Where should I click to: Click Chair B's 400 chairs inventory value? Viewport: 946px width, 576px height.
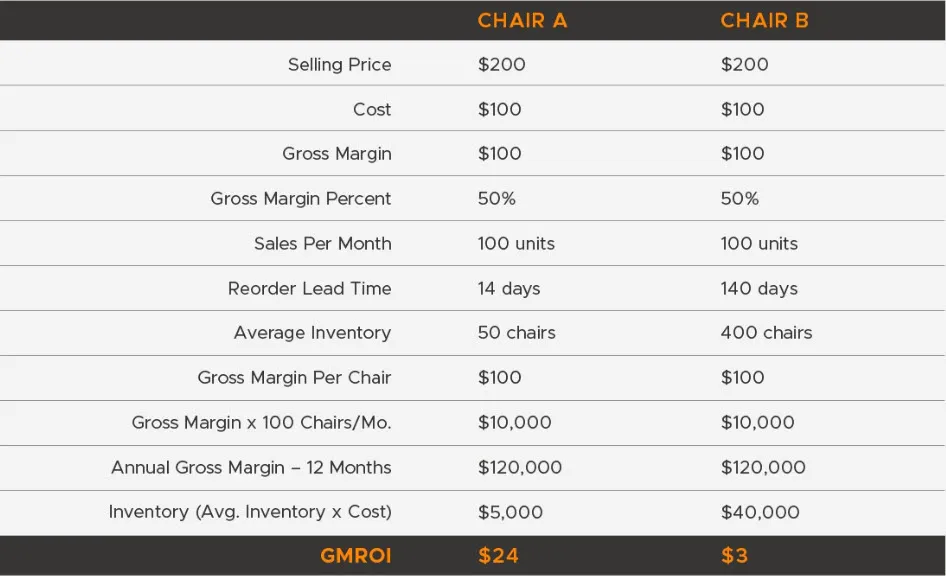[x=766, y=333]
